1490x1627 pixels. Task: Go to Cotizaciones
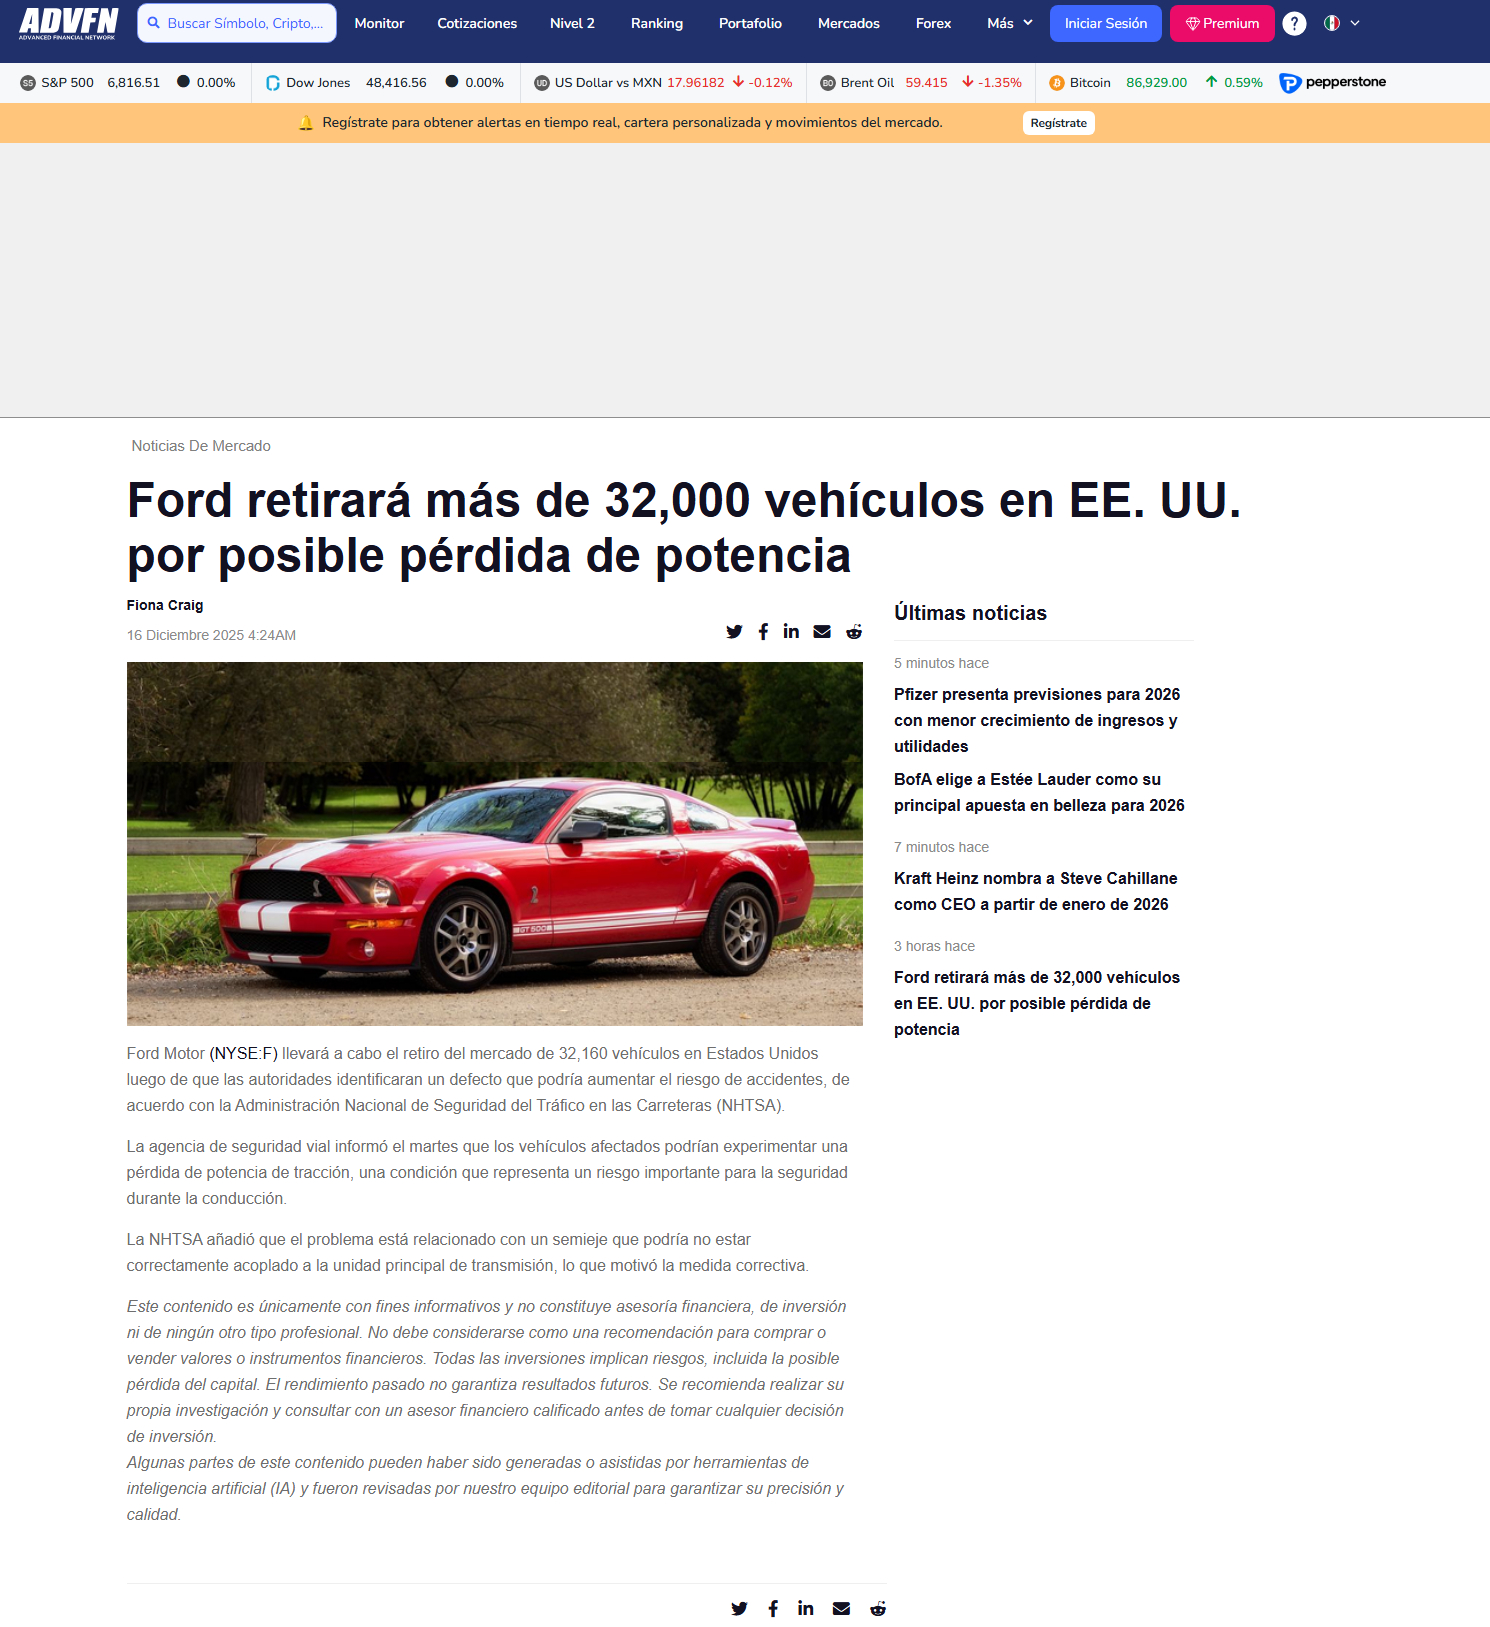pos(477,23)
